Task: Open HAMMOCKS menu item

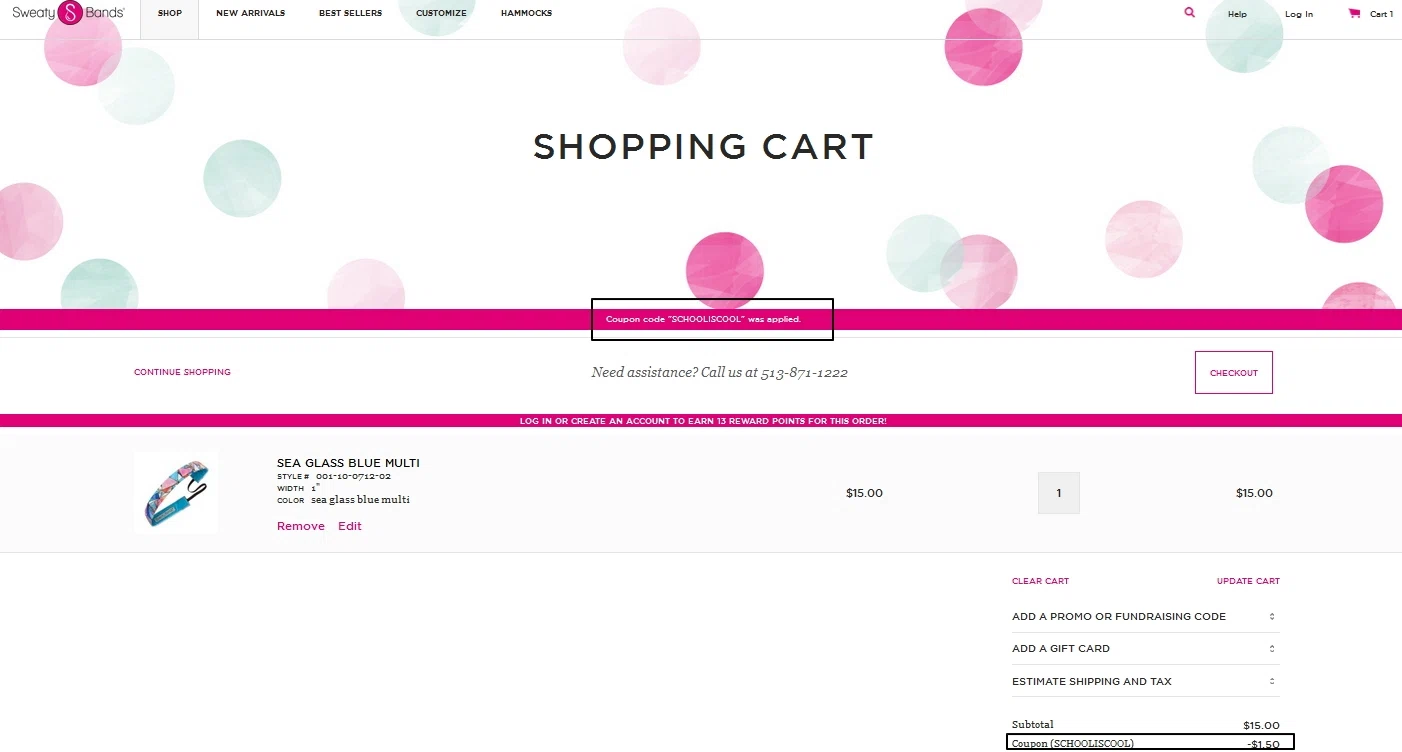Action: coord(526,14)
